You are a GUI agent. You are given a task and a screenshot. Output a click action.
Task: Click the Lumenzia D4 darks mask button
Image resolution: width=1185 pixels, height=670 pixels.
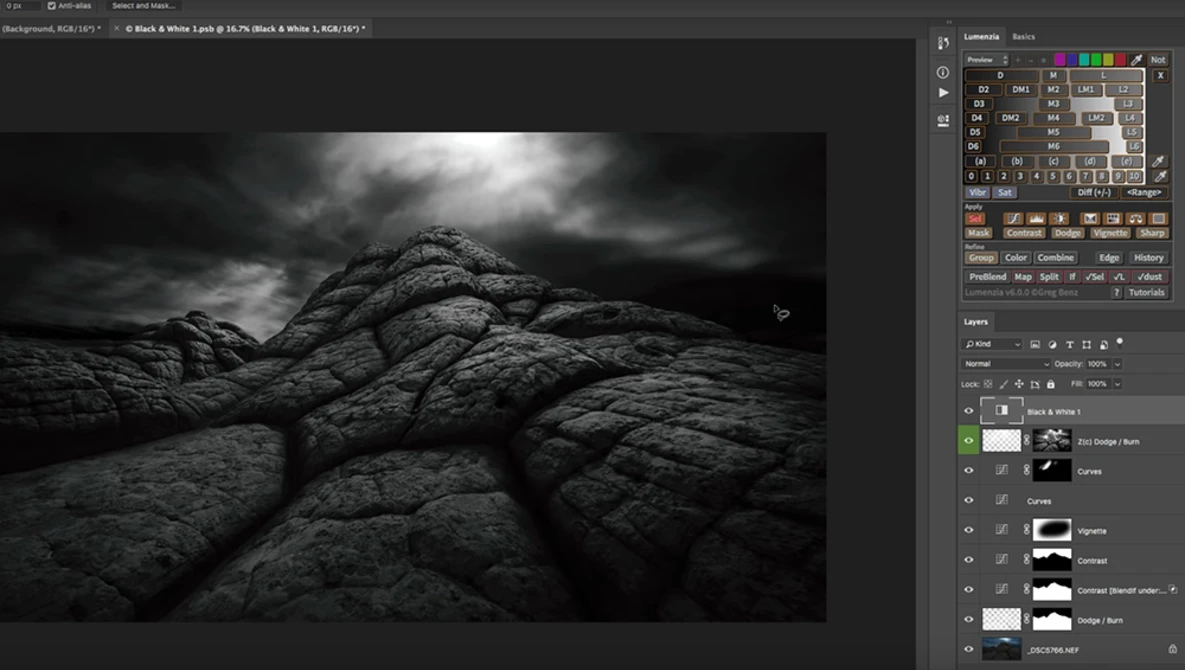(x=976, y=118)
